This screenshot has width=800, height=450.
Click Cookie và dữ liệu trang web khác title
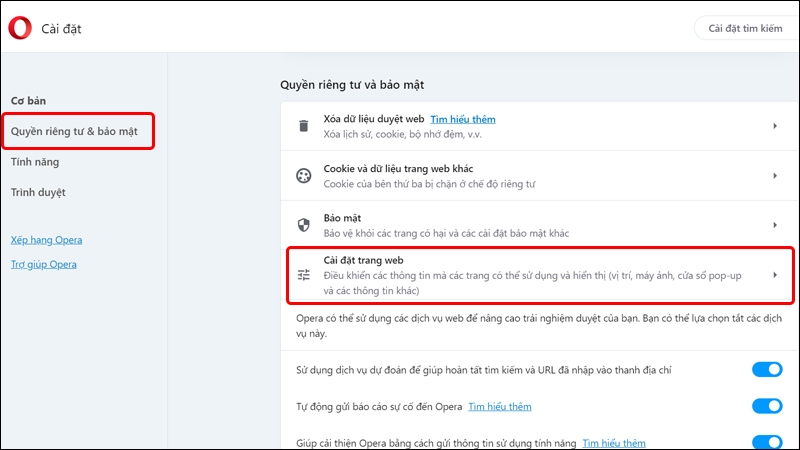tap(398, 169)
